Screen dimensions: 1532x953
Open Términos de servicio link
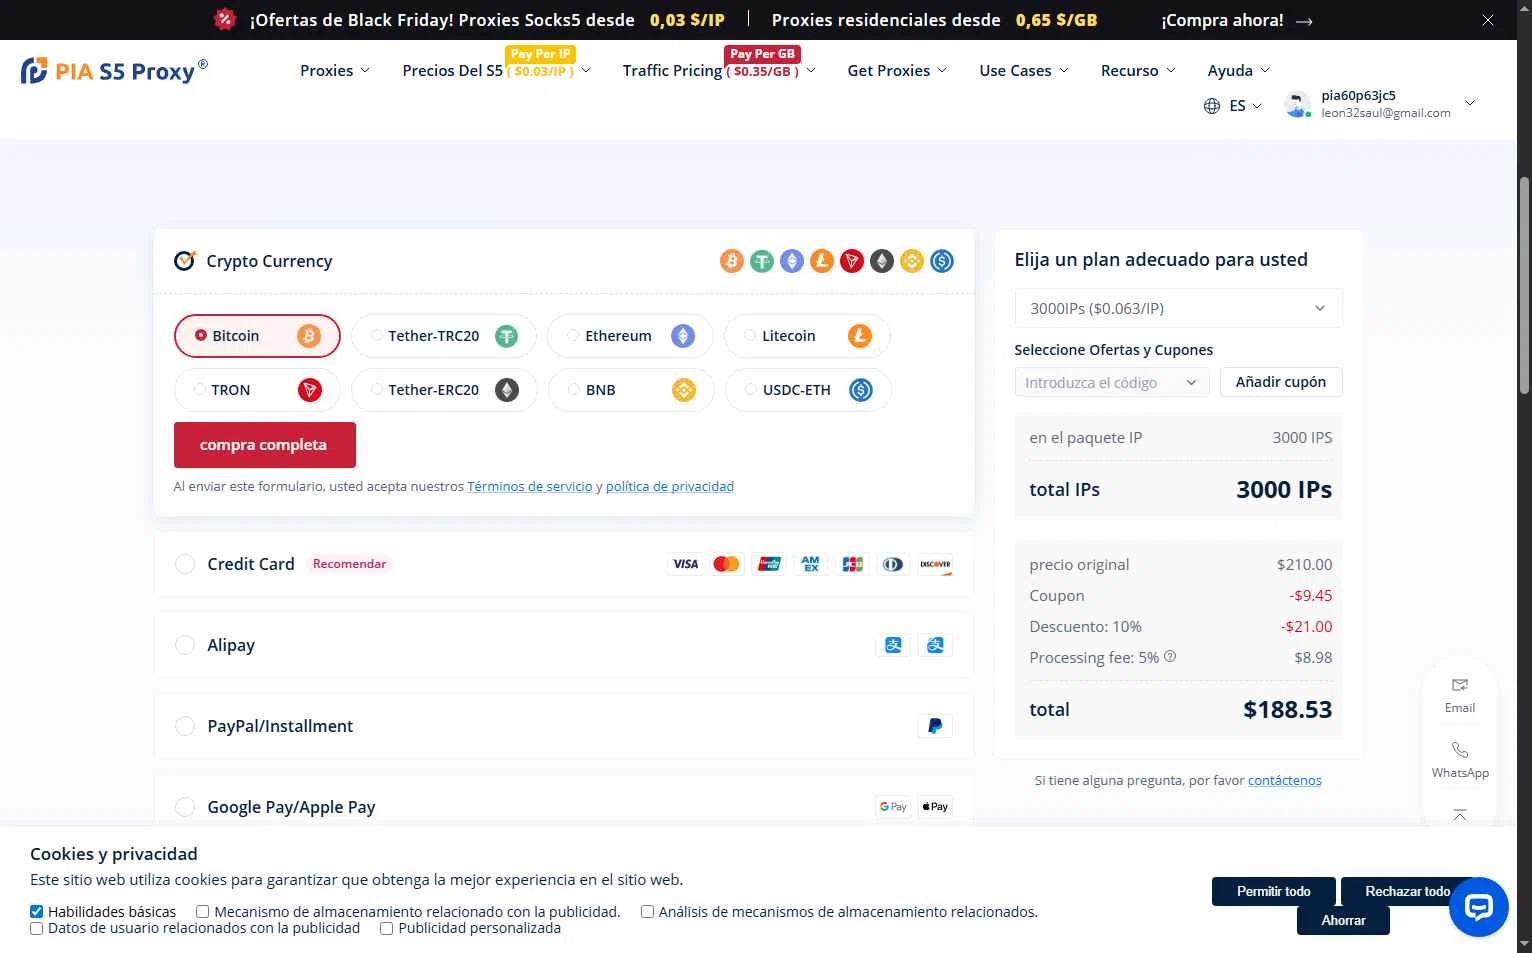pyautogui.click(x=530, y=486)
